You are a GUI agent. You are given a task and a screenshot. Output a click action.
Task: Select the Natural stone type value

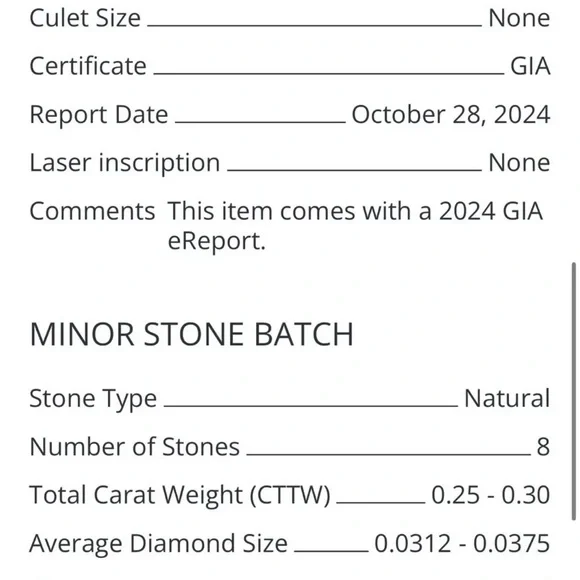tap(507, 399)
